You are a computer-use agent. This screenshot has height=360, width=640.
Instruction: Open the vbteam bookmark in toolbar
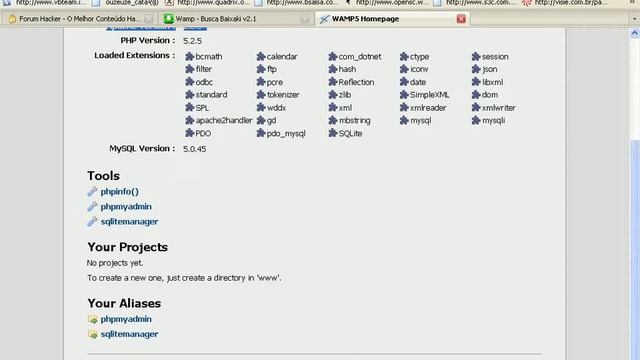pos(46,3)
